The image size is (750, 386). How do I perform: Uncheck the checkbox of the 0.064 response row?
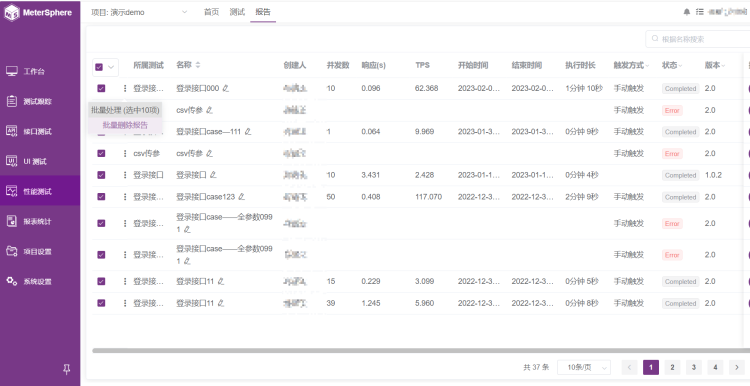tap(101, 133)
